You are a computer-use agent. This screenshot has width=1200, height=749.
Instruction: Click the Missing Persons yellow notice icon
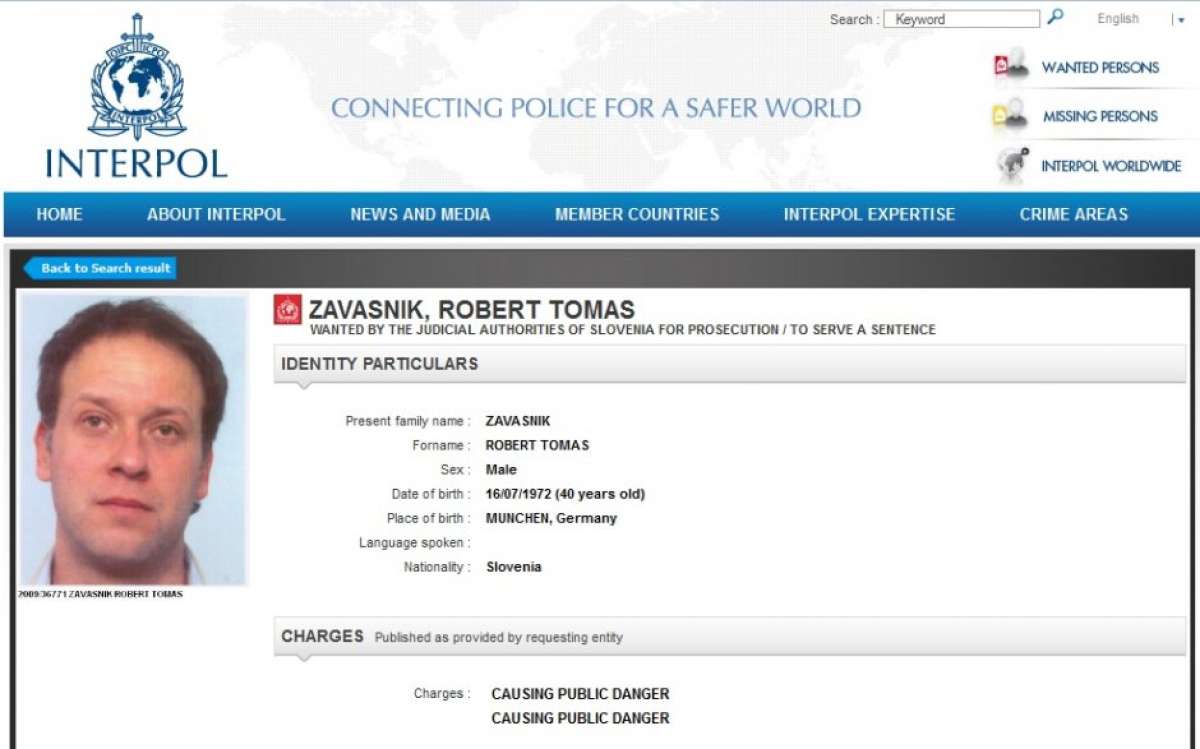click(1011, 115)
